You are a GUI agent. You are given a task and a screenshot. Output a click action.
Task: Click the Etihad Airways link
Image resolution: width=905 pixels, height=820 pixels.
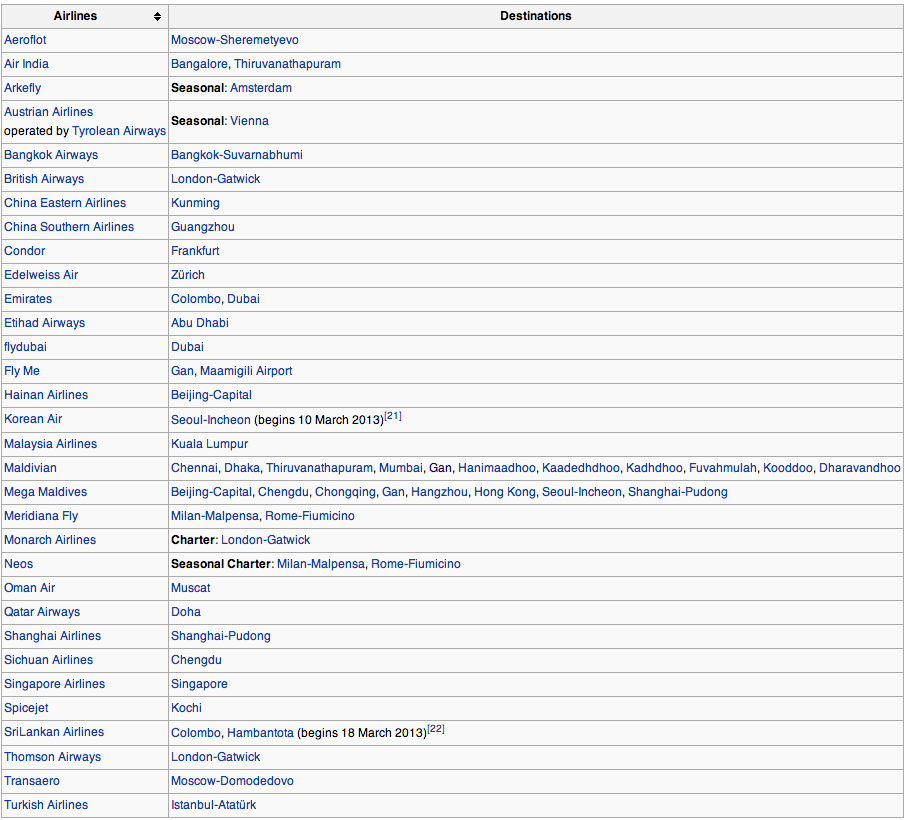(44, 323)
